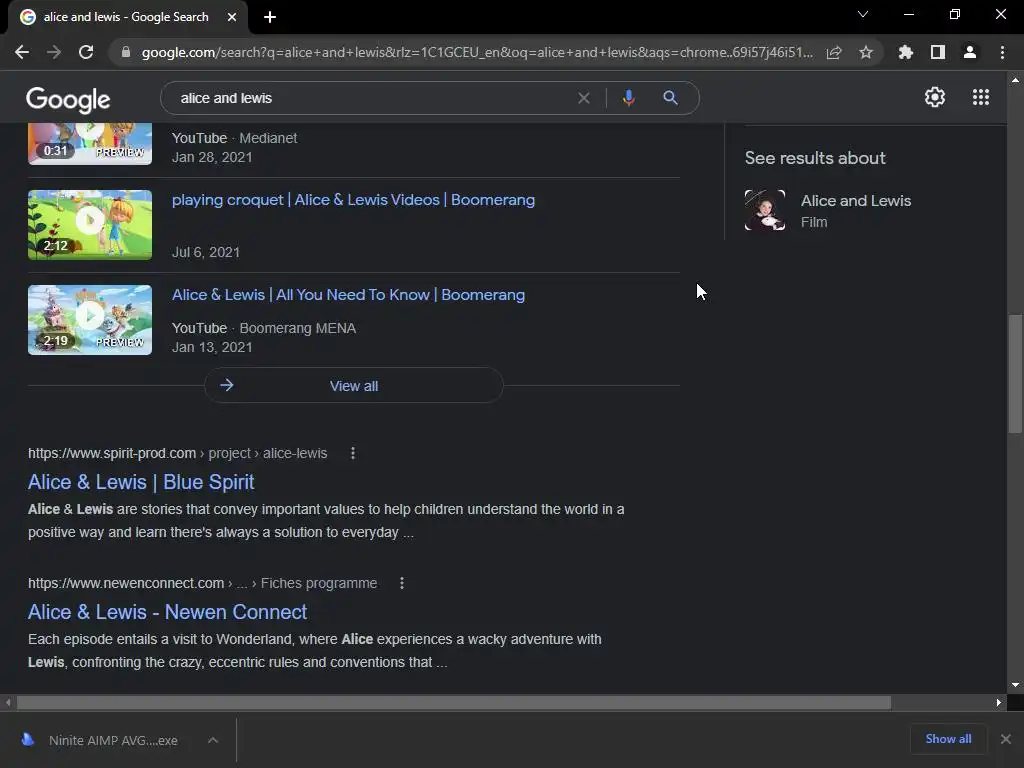Image resolution: width=1024 pixels, height=768 pixels.
Task: Click 'YouTube · Medianet' source text
Action: pyautogui.click(x=234, y=138)
